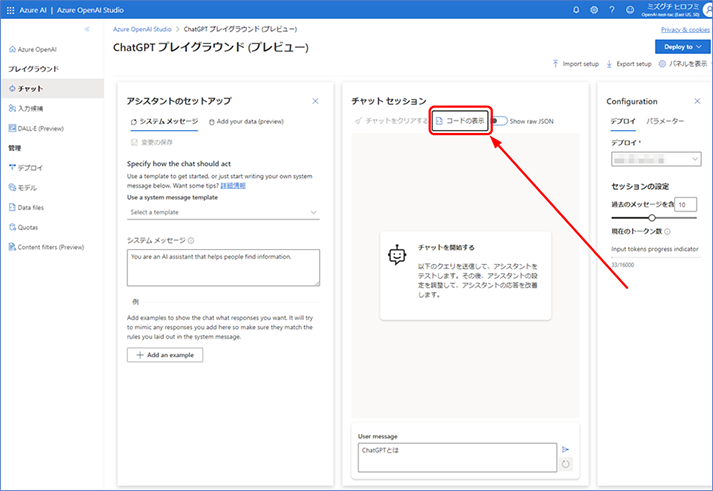The width and height of the screenshot is (713, 491).
Task: Expand the Deploy to dropdown button
Action: [682, 46]
